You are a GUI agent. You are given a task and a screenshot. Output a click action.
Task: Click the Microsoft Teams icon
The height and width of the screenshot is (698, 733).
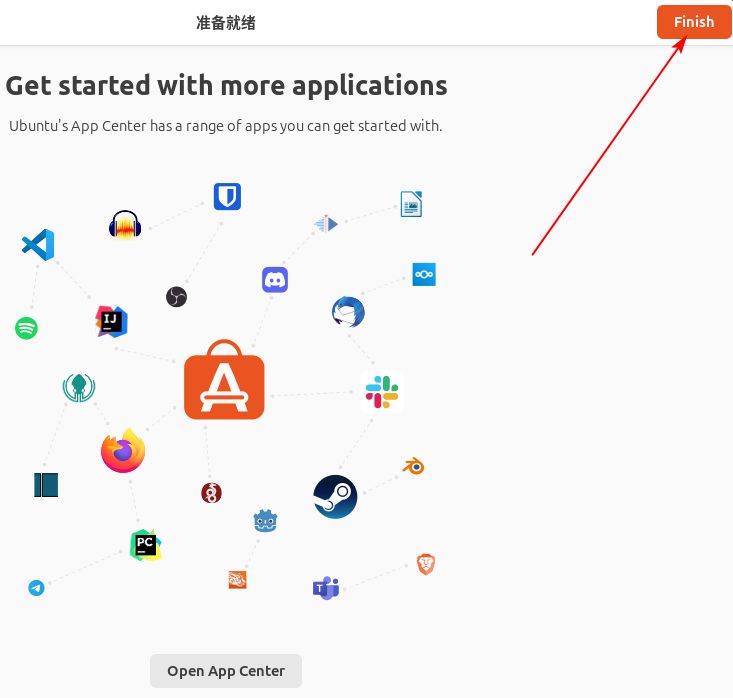pos(326,588)
